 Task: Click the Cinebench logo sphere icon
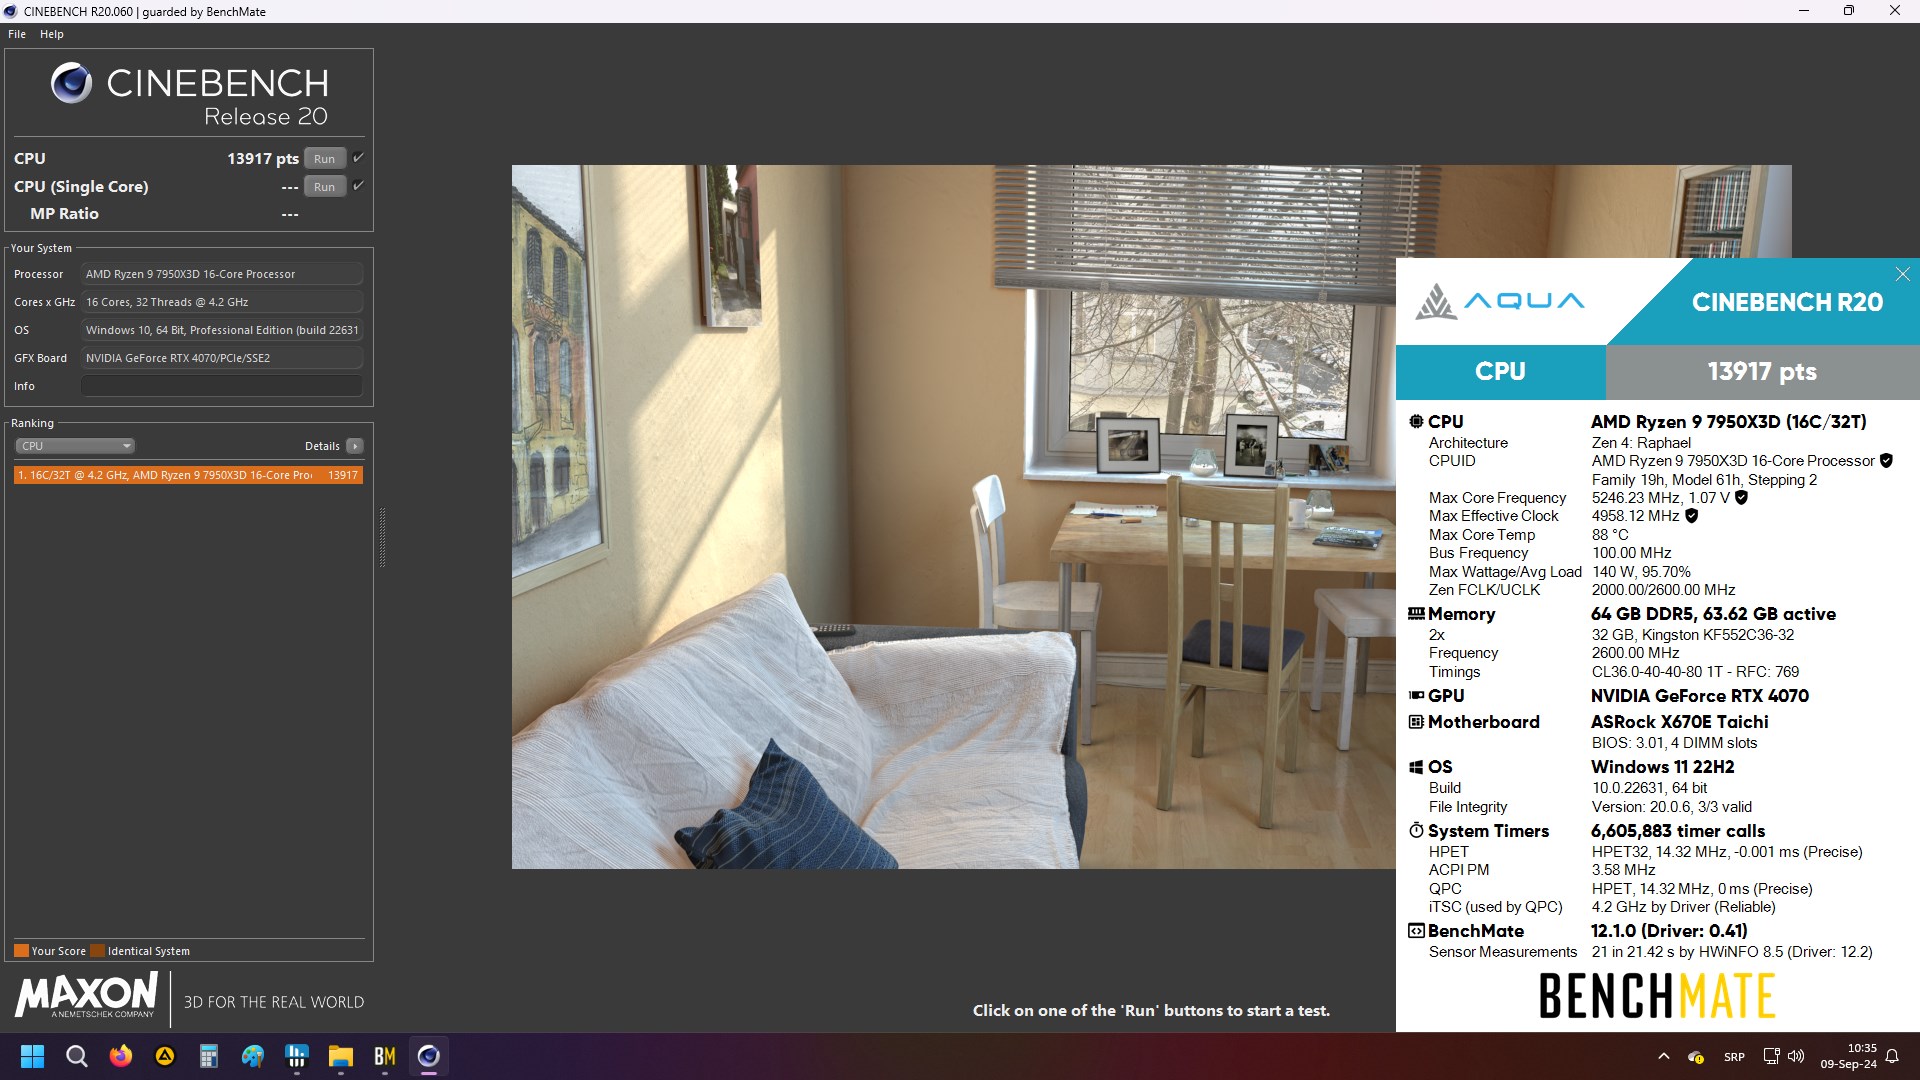[71, 83]
